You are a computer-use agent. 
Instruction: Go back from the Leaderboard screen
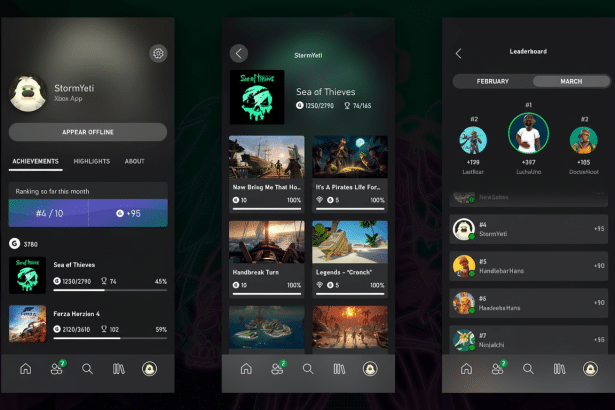click(459, 53)
